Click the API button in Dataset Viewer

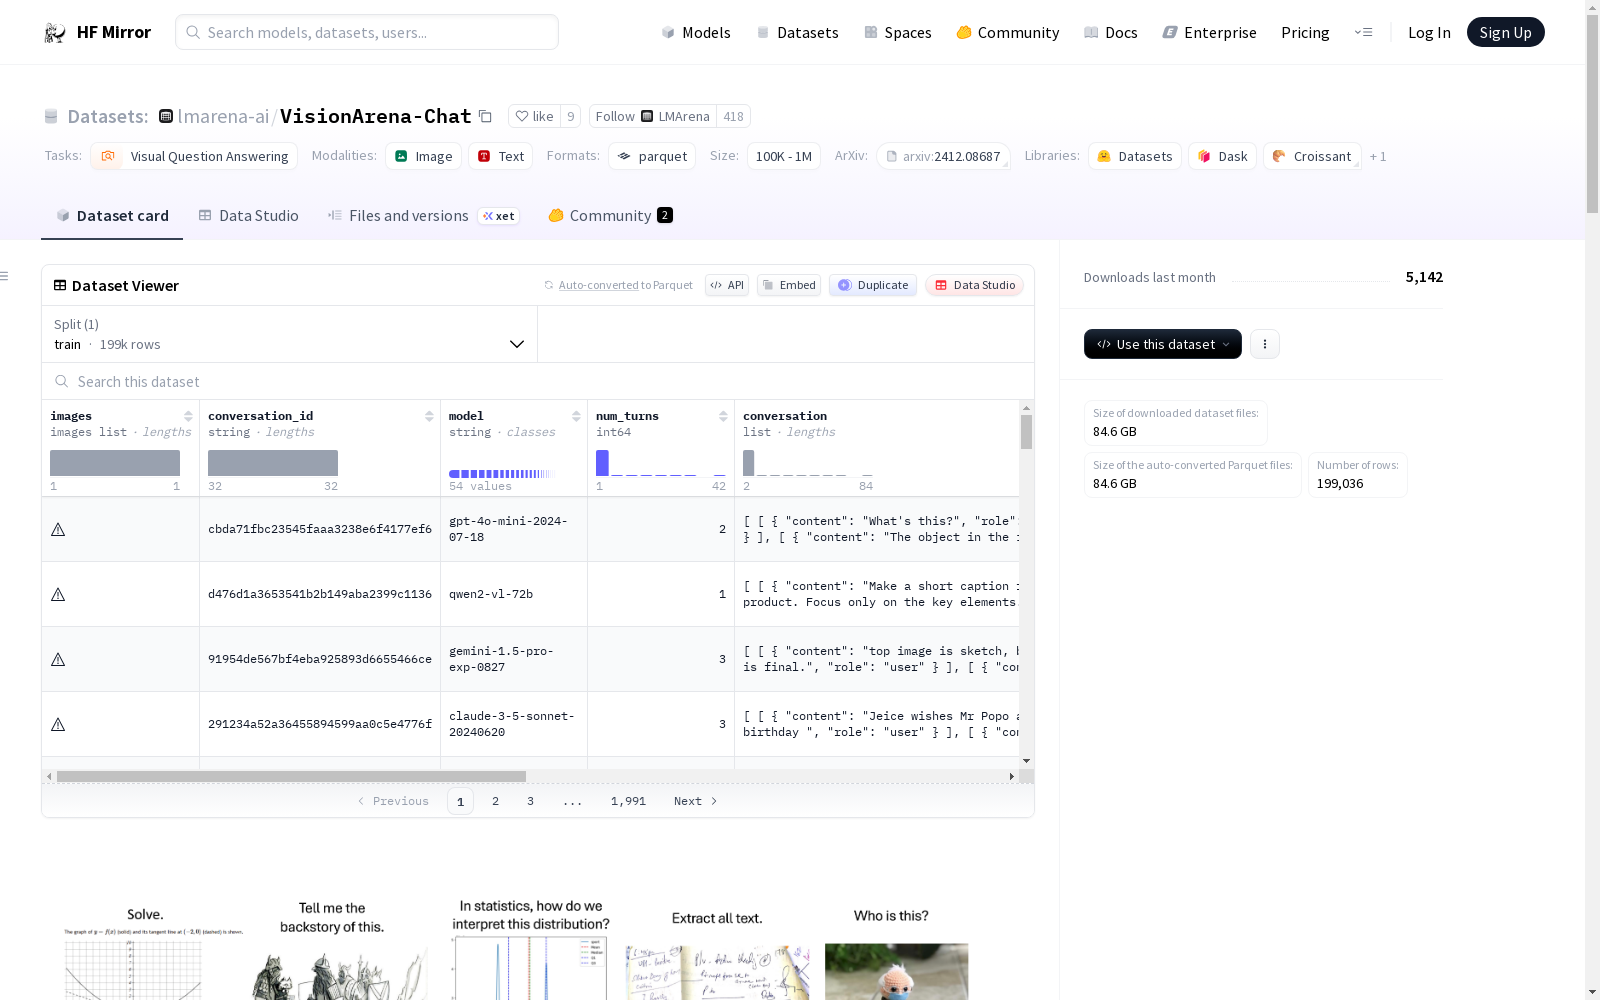point(727,285)
